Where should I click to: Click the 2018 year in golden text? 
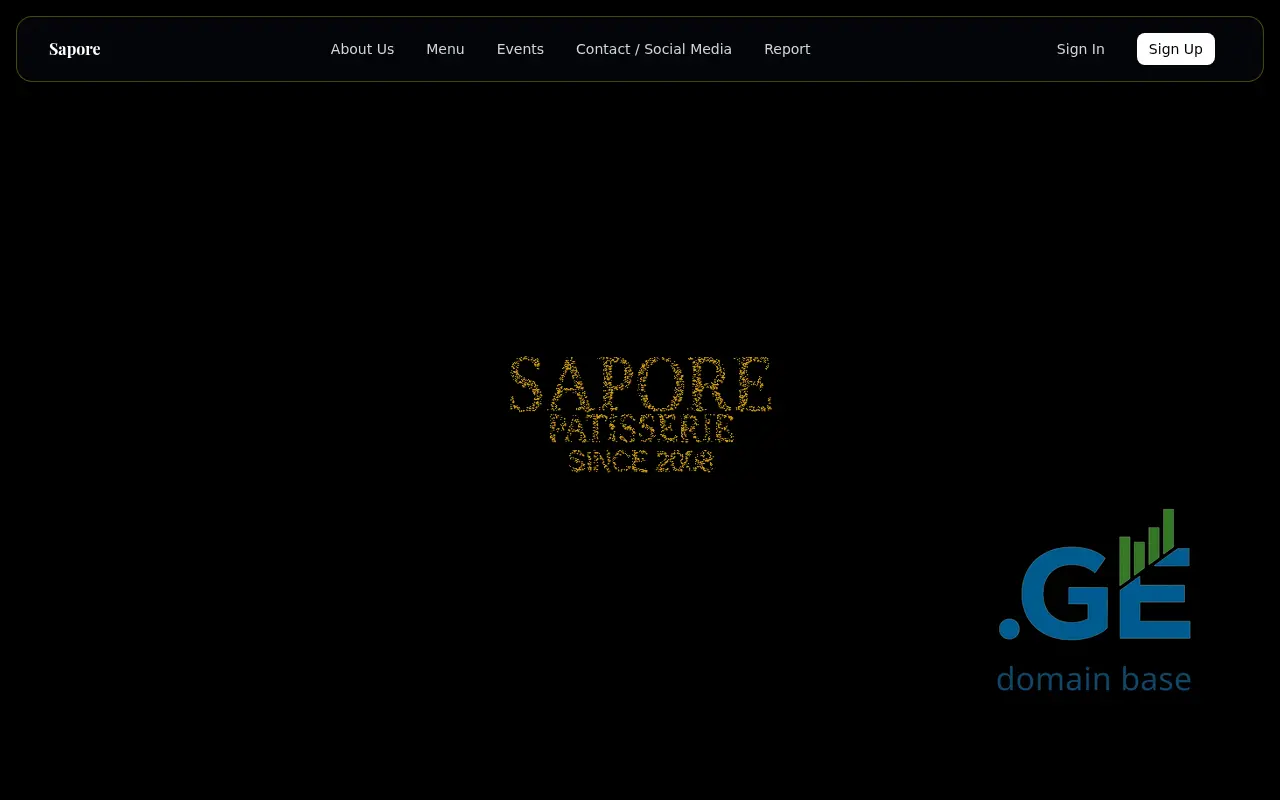(684, 461)
